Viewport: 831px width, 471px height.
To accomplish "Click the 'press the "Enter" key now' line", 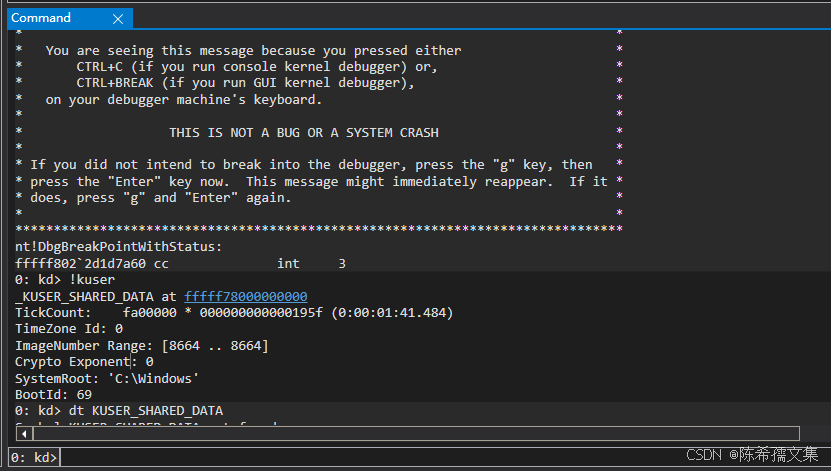I will coord(319,182).
